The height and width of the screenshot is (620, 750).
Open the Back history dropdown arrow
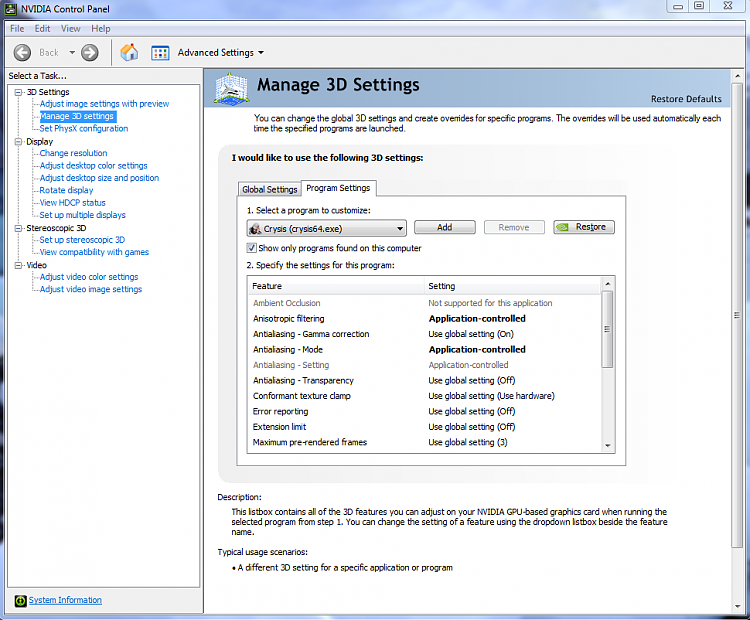(x=72, y=53)
